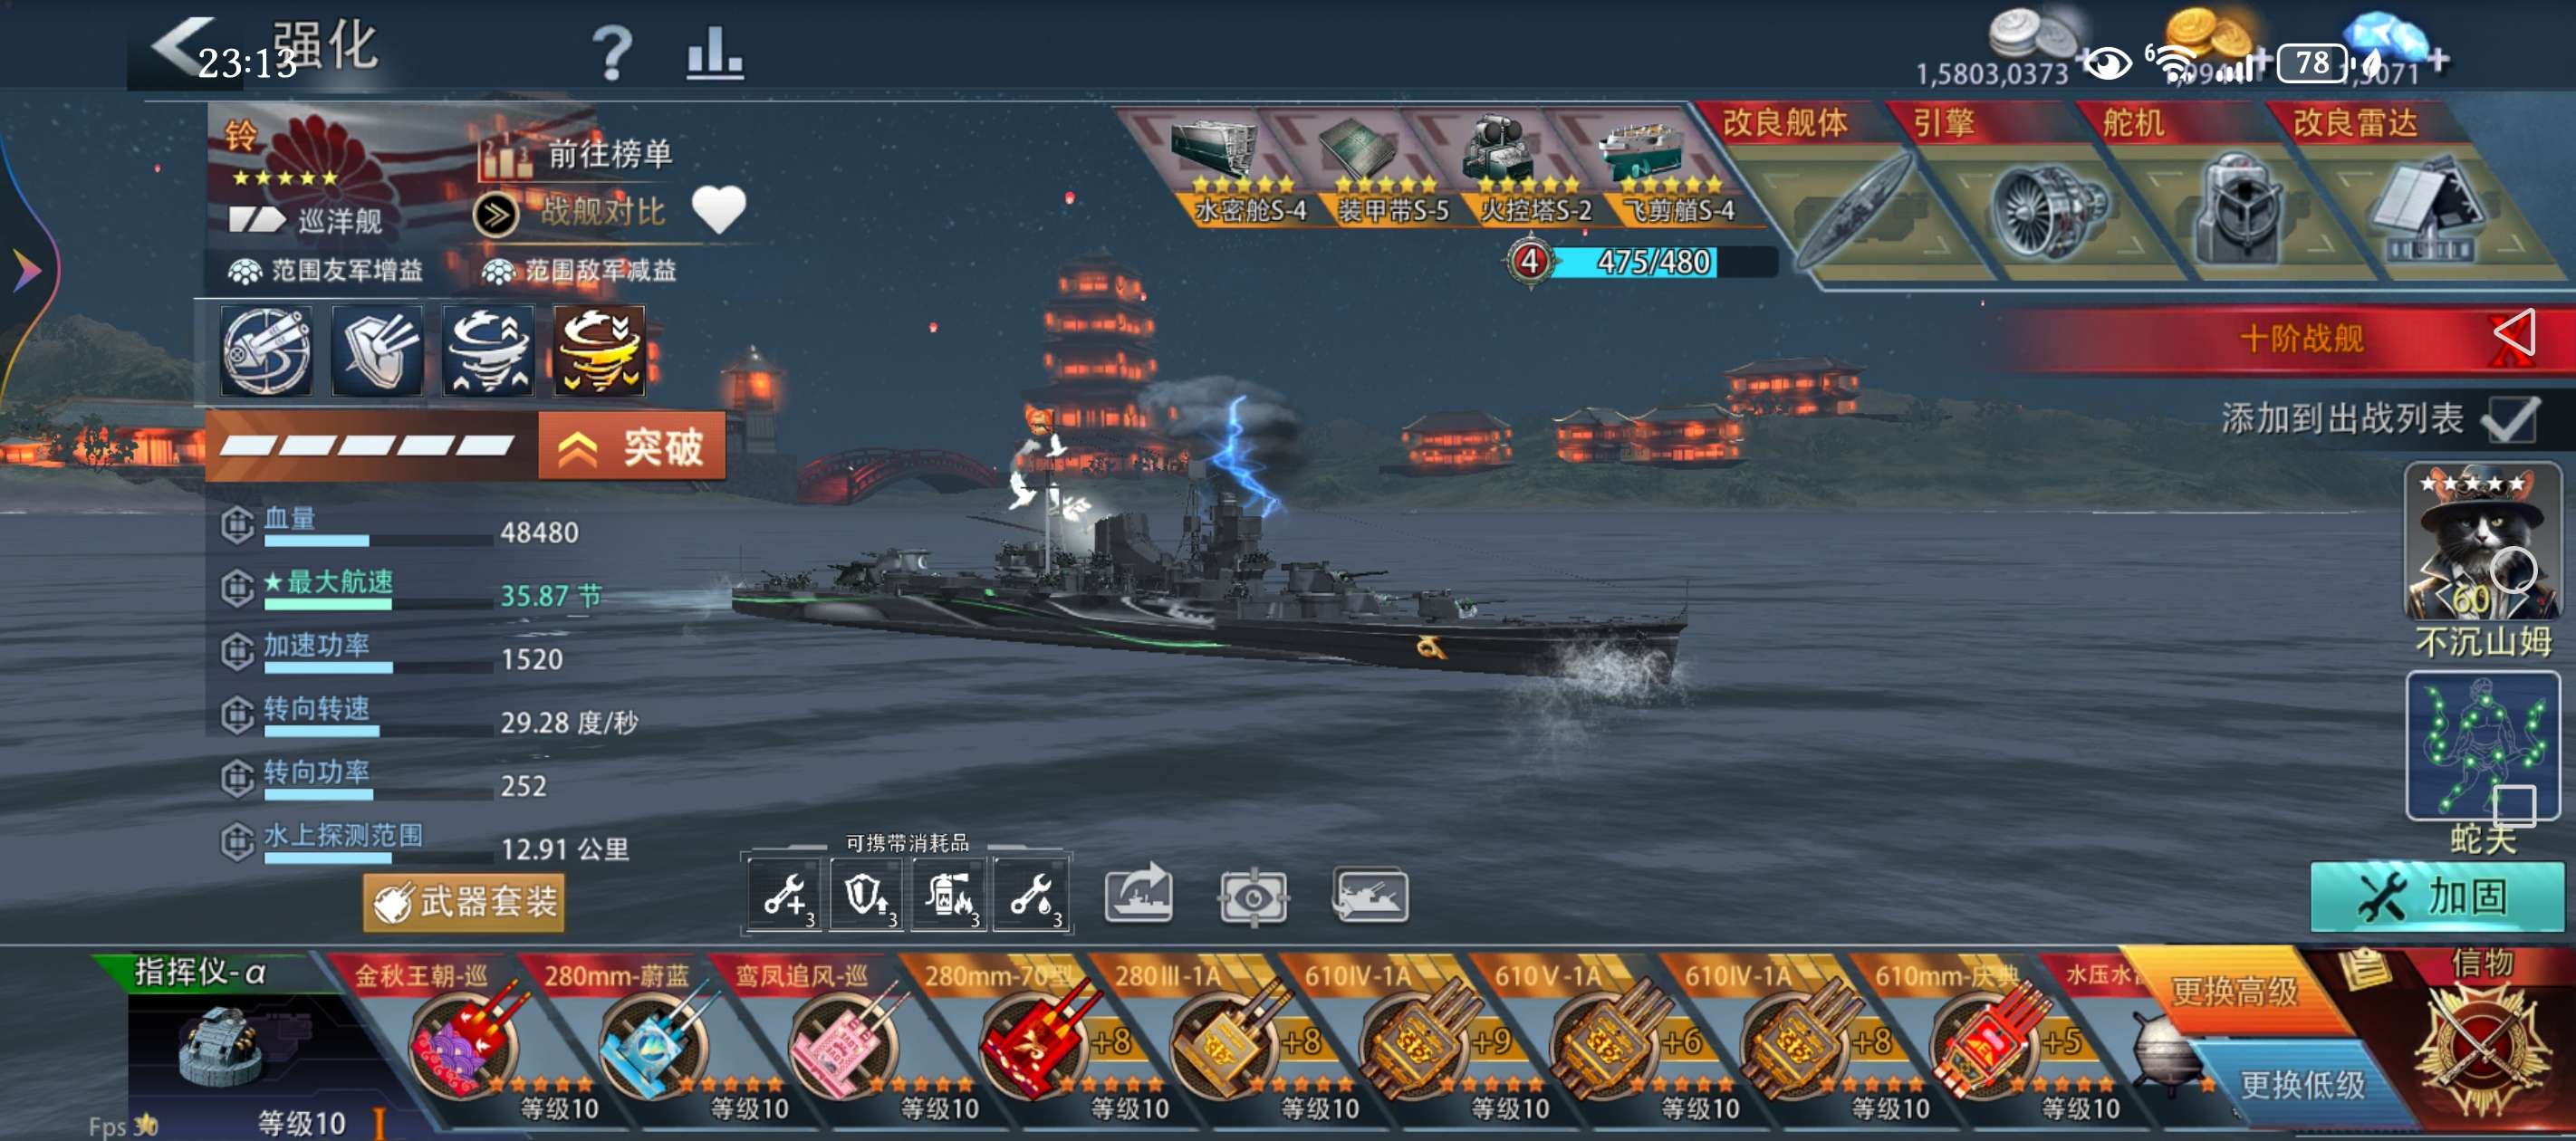
Task: Select the 不沉山姆 cat commander thumbnail
Action: pyautogui.click(x=2482, y=542)
